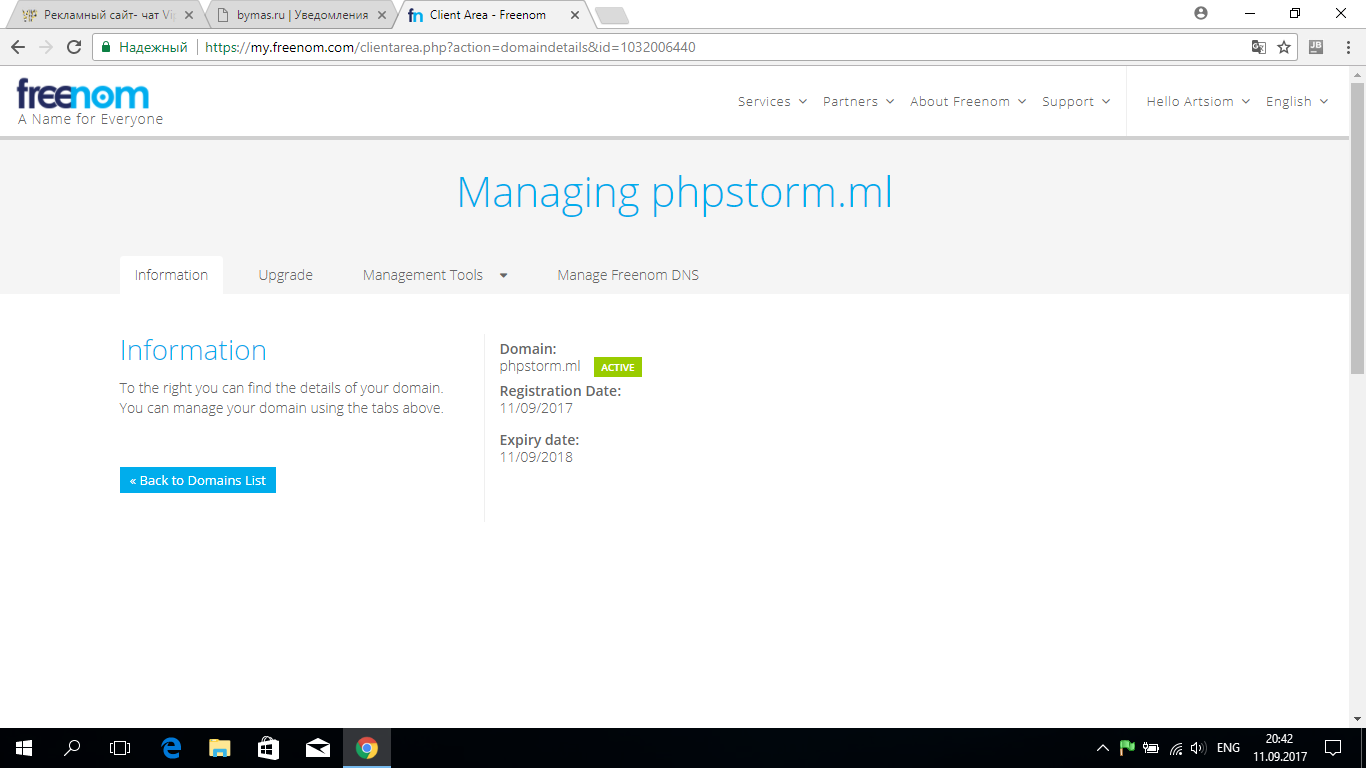Reload the page with the refresh icon

[73, 47]
